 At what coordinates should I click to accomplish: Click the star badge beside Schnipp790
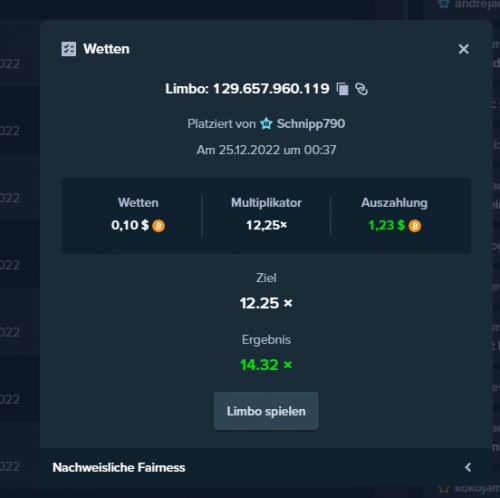pos(266,124)
